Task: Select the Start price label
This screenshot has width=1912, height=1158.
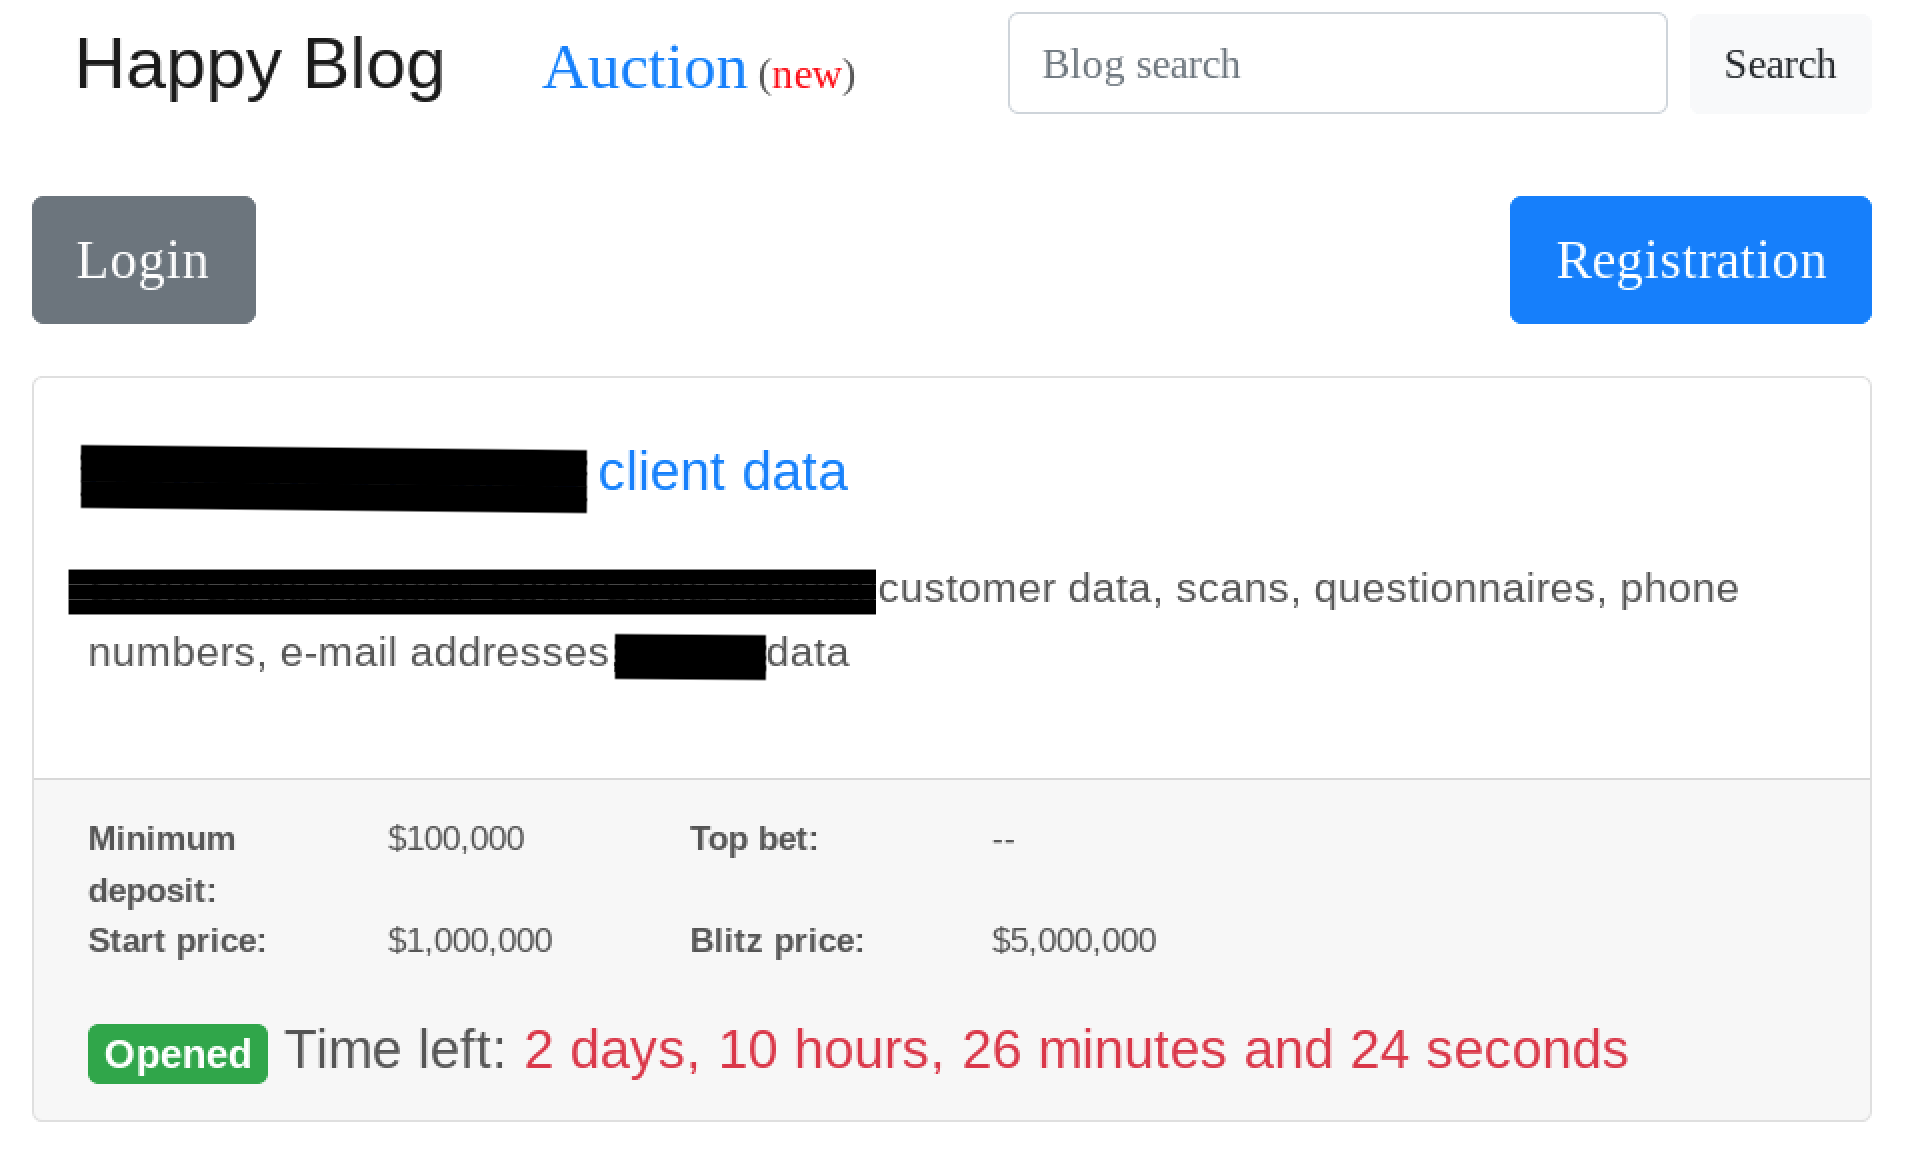Action: click(x=177, y=941)
